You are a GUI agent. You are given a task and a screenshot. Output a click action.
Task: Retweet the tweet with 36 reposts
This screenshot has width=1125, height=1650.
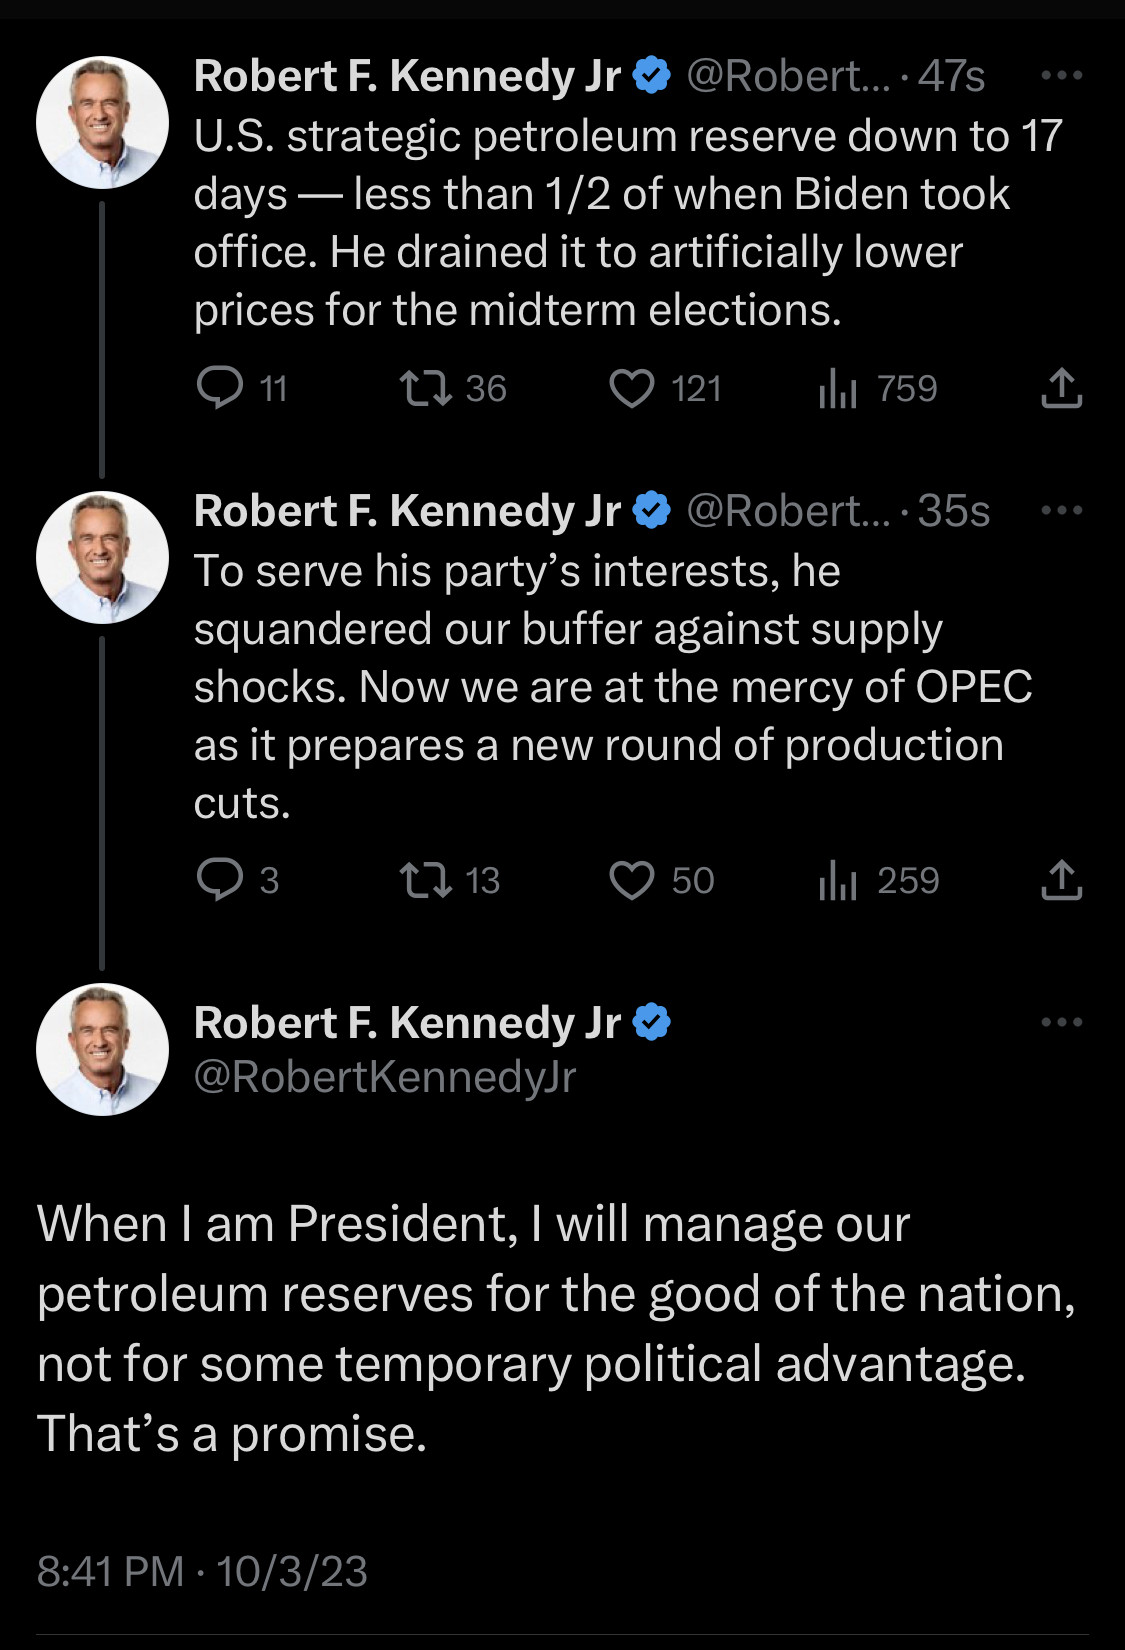pos(426,388)
